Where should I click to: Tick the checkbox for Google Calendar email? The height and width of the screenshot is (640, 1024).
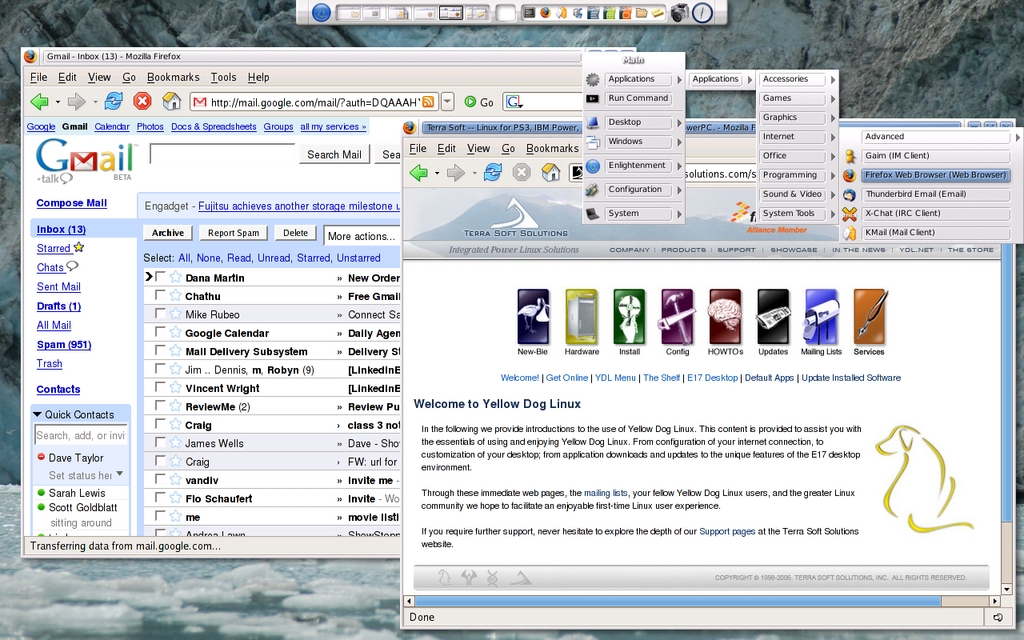click(160, 333)
